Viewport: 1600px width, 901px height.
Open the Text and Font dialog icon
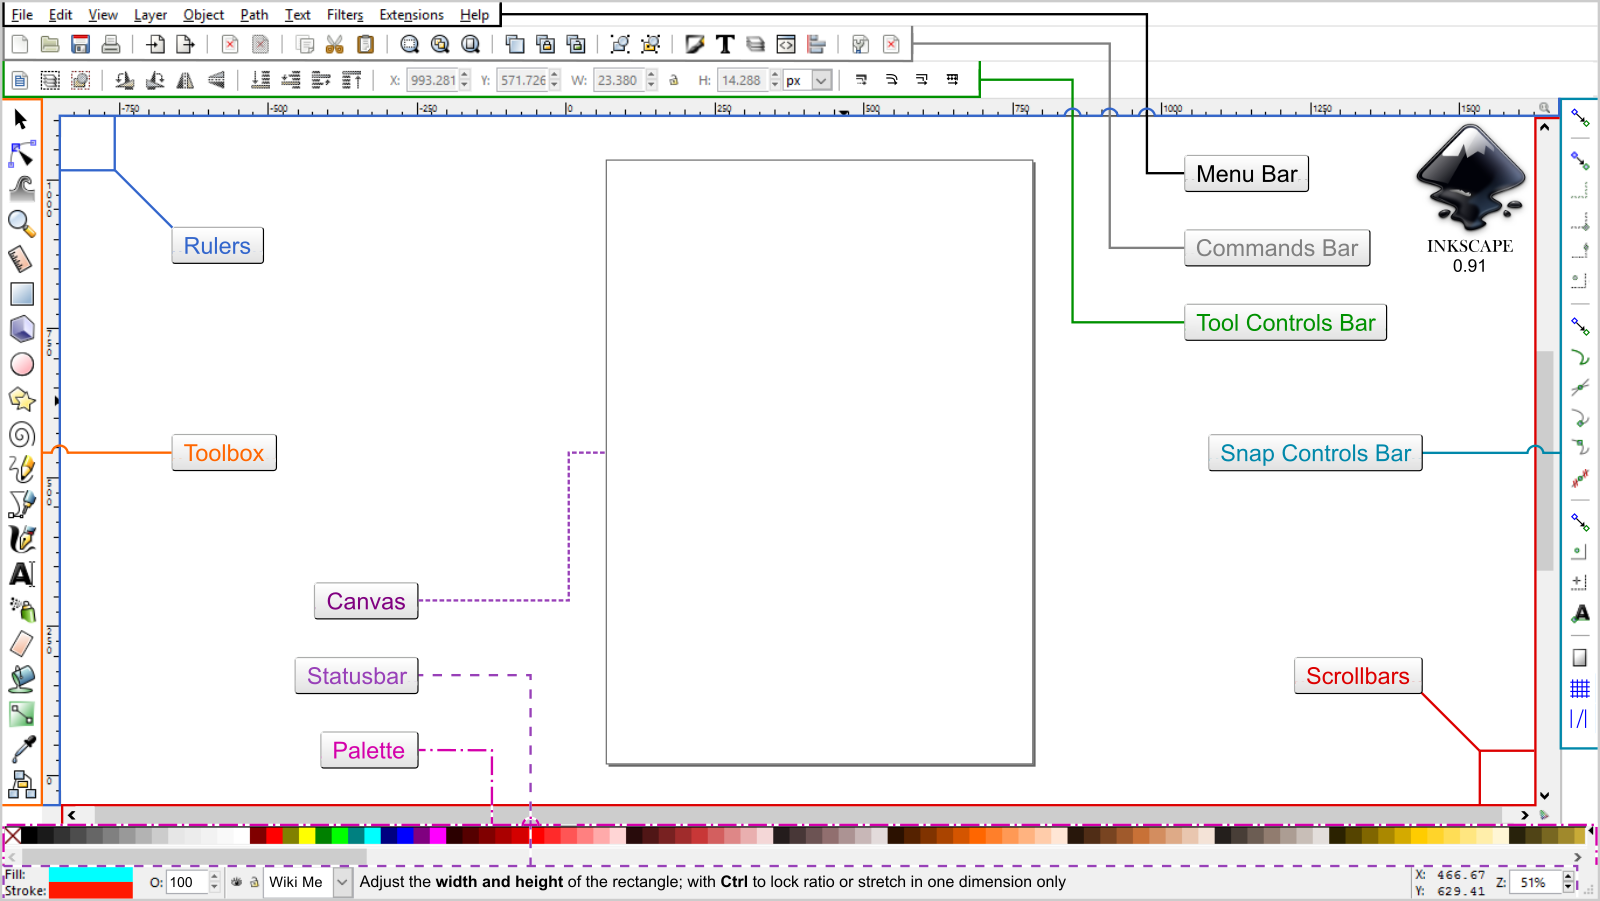[725, 44]
